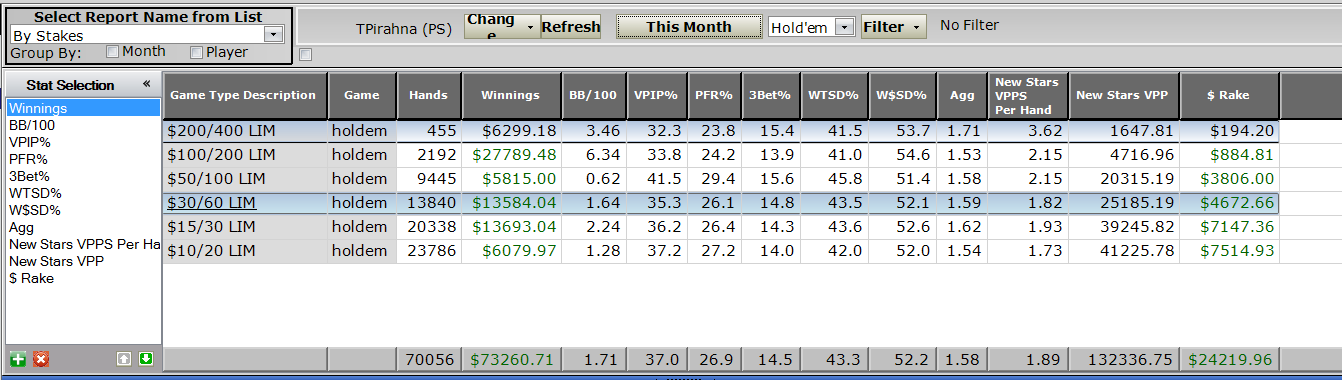Click the No Filter status text
Image resolution: width=1342 pixels, height=380 pixels.
point(969,26)
